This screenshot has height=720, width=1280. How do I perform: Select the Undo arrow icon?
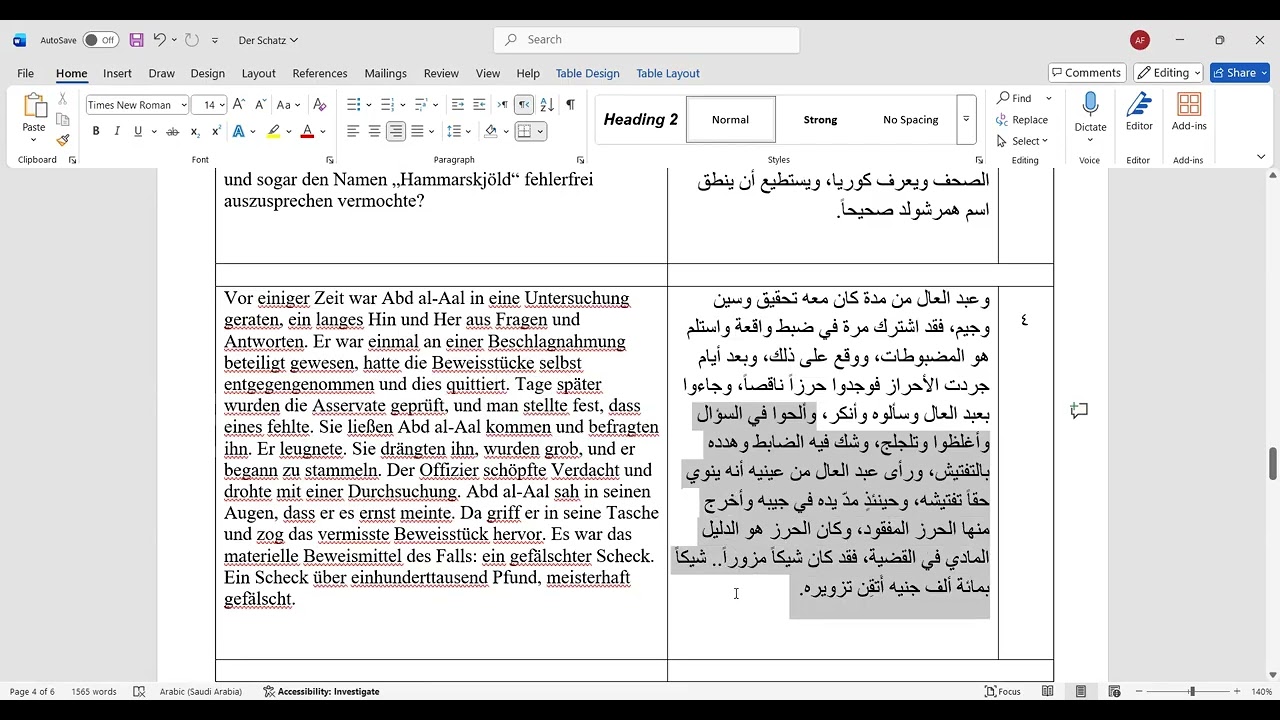click(x=159, y=40)
